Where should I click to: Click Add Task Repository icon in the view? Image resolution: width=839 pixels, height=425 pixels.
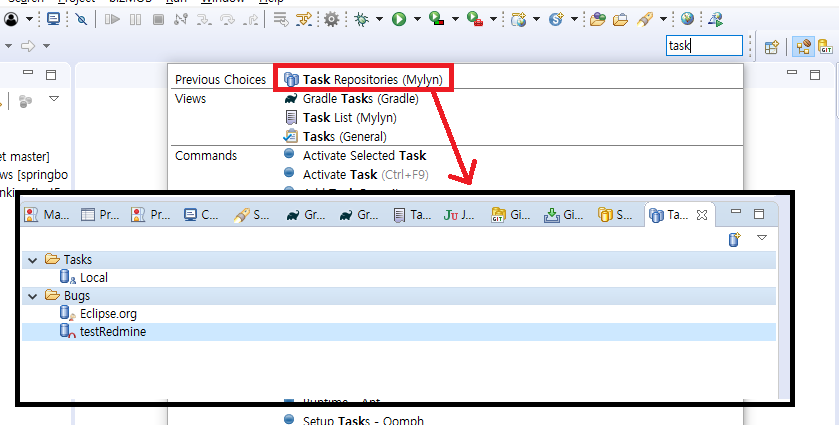tap(735, 239)
